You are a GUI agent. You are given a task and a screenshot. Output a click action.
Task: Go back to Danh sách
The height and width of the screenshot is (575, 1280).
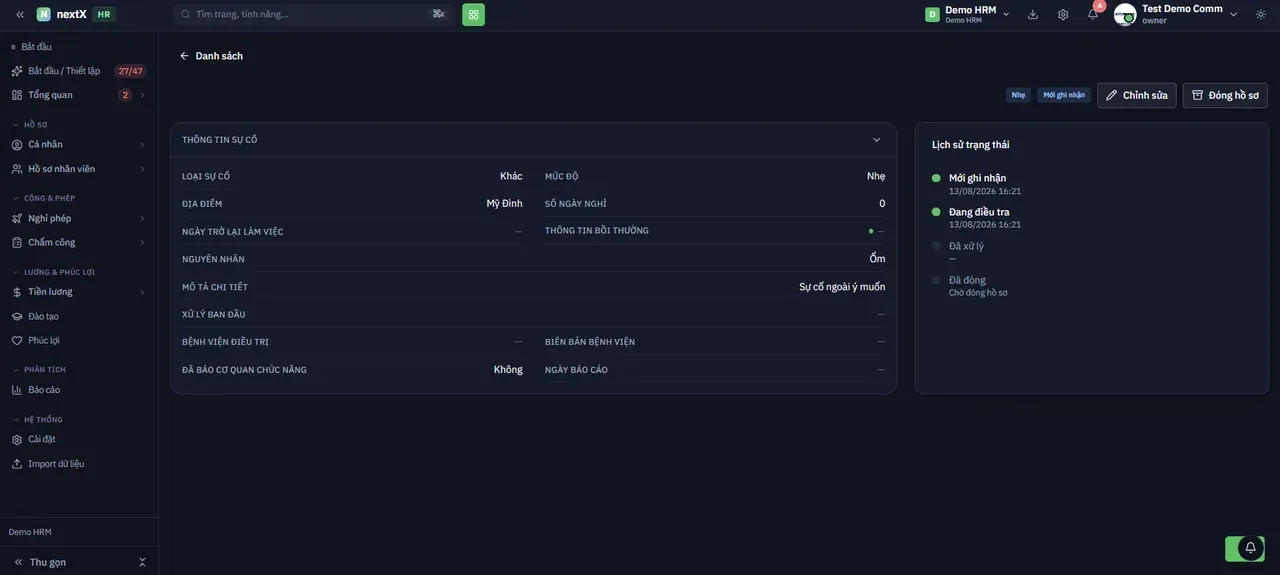pos(211,56)
